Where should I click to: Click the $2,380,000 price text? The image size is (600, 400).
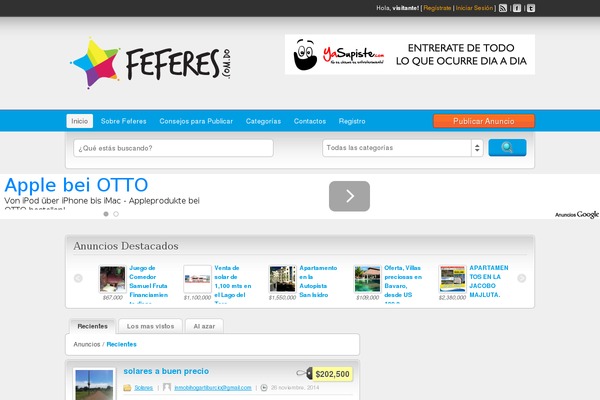tap(452, 297)
